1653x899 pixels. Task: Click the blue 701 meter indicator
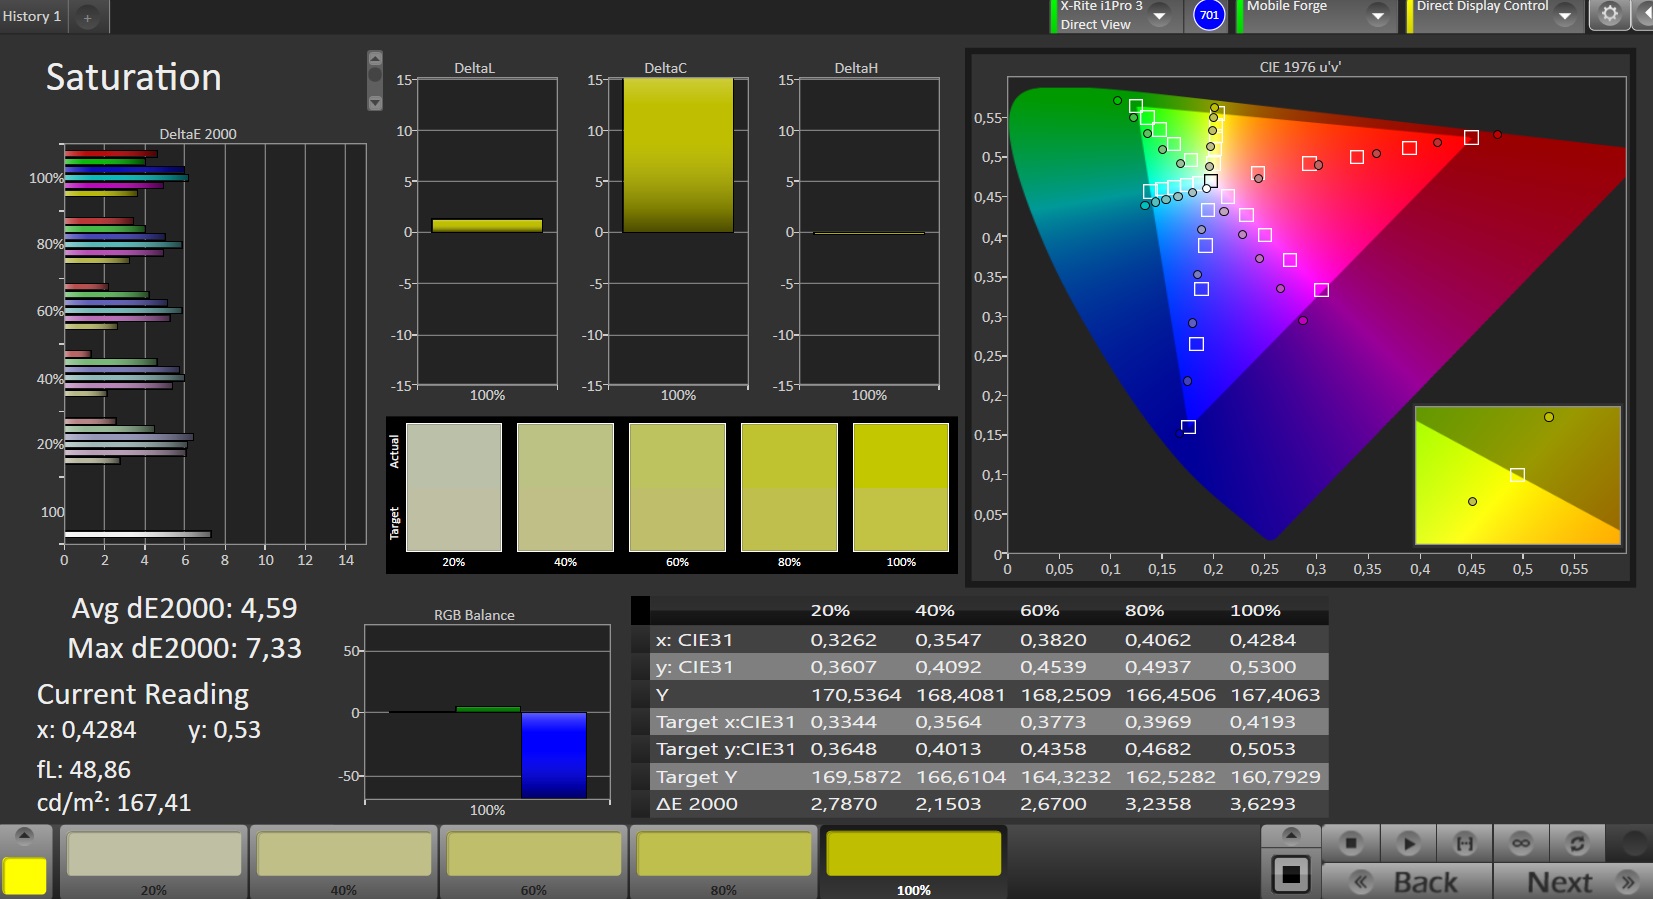point(1209,15)
